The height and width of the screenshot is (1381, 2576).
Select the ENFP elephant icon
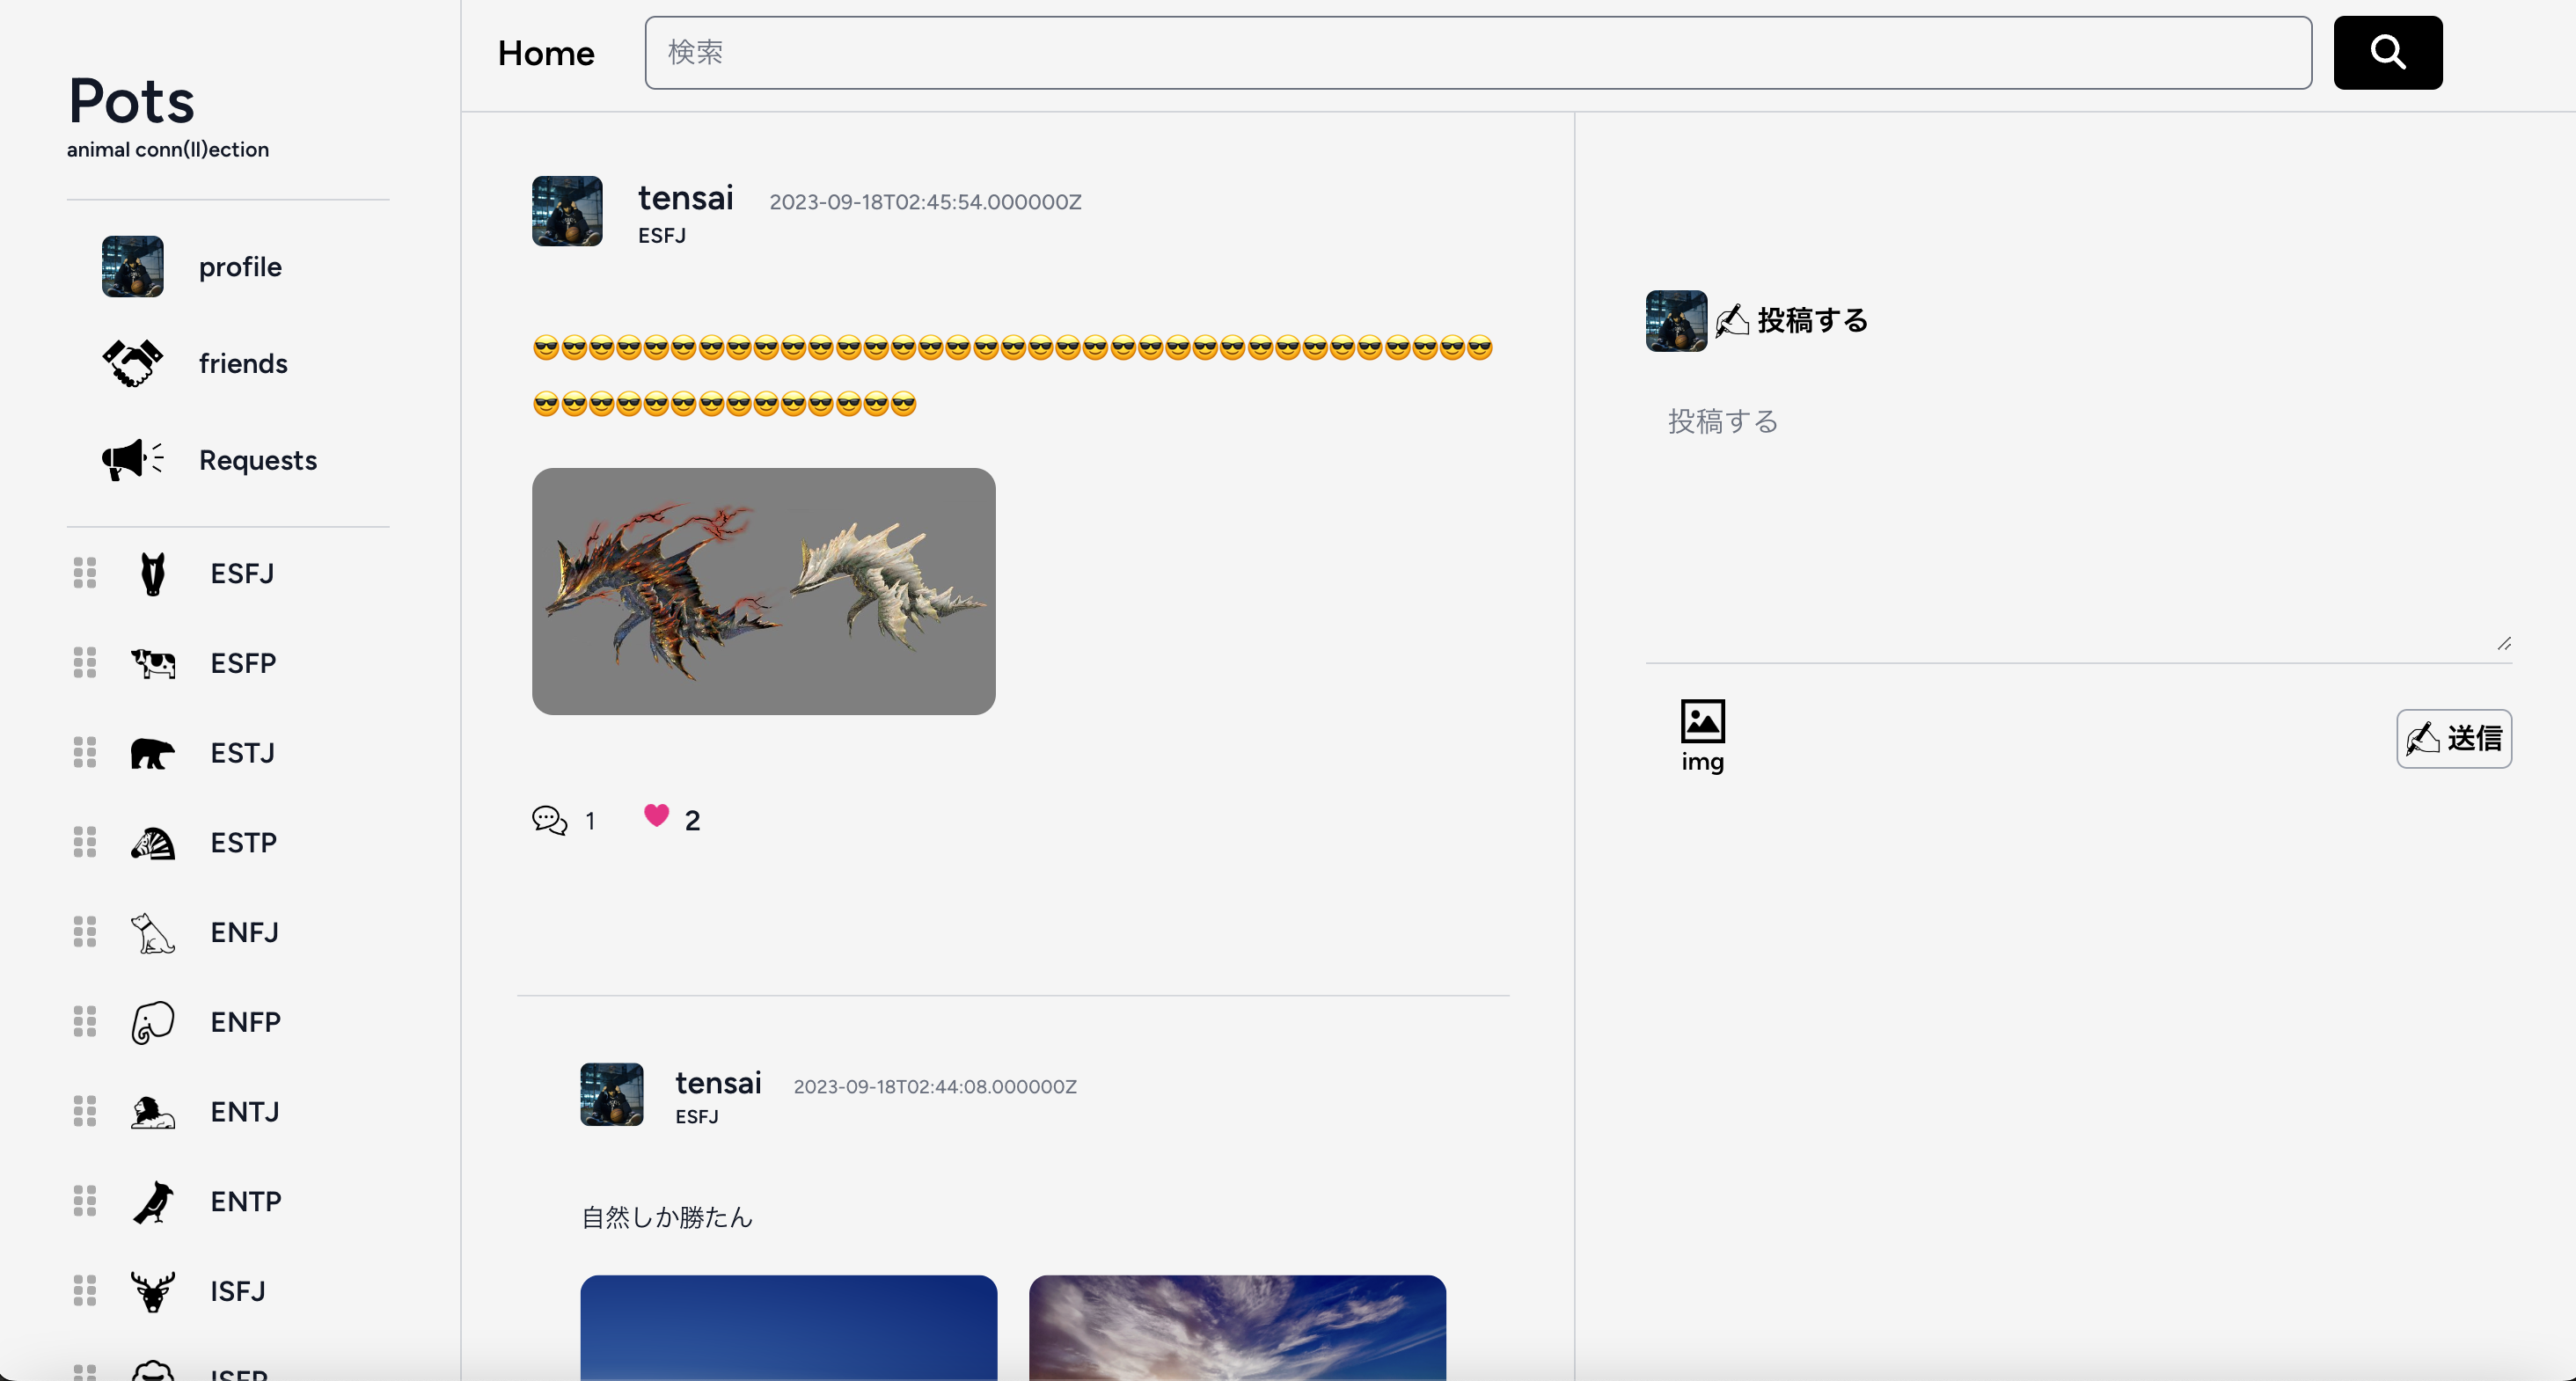click(x=153, y=1022)
